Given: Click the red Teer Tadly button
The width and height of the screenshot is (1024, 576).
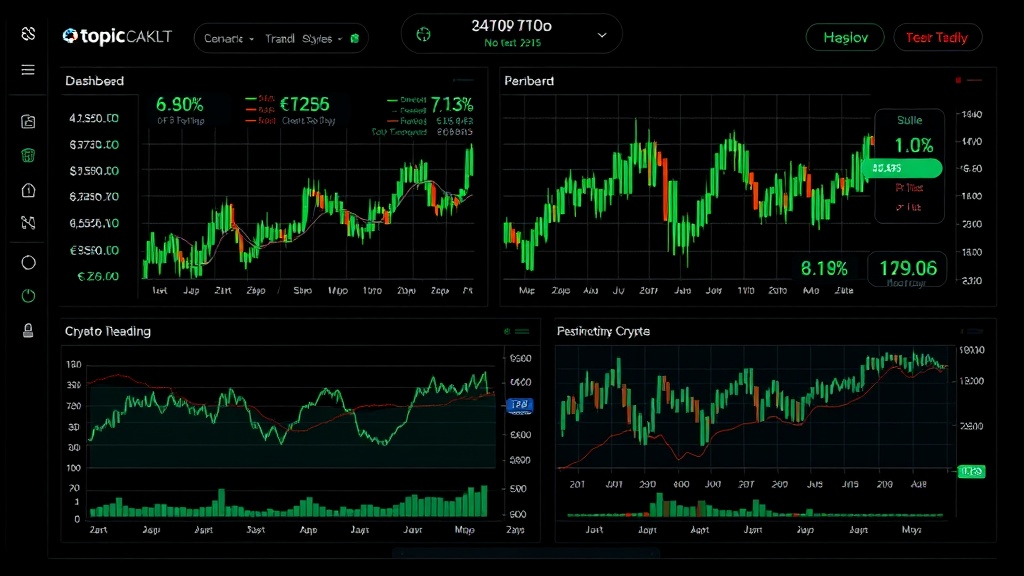Looking at the screenshot, I should 937,37.
